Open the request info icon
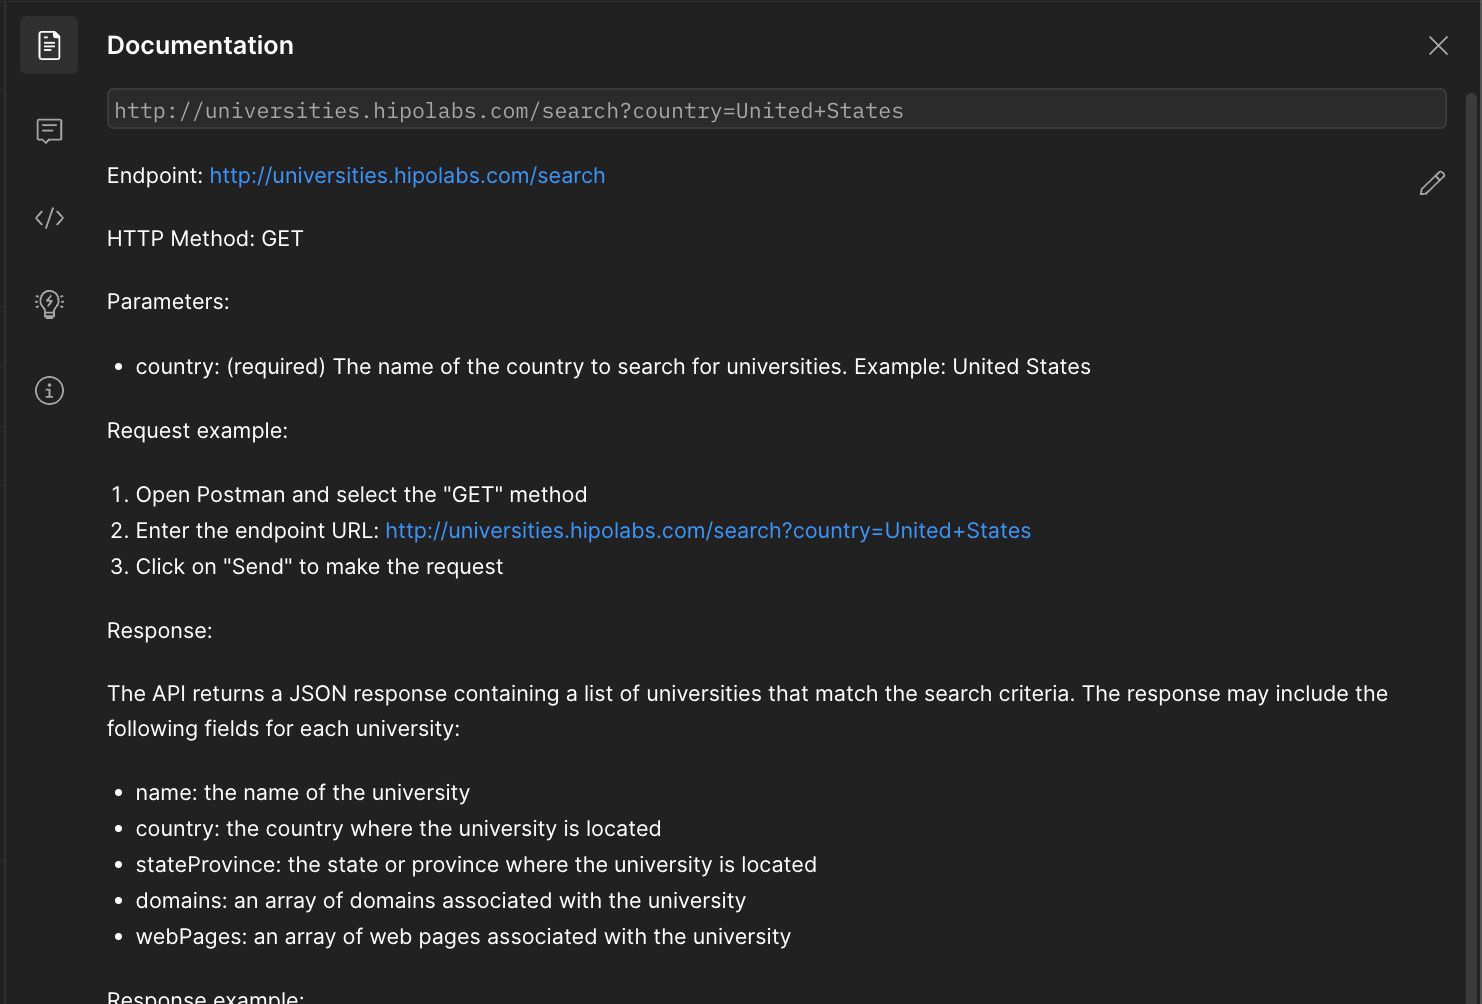The image size is (1482, 1004). tap(49, 390)
